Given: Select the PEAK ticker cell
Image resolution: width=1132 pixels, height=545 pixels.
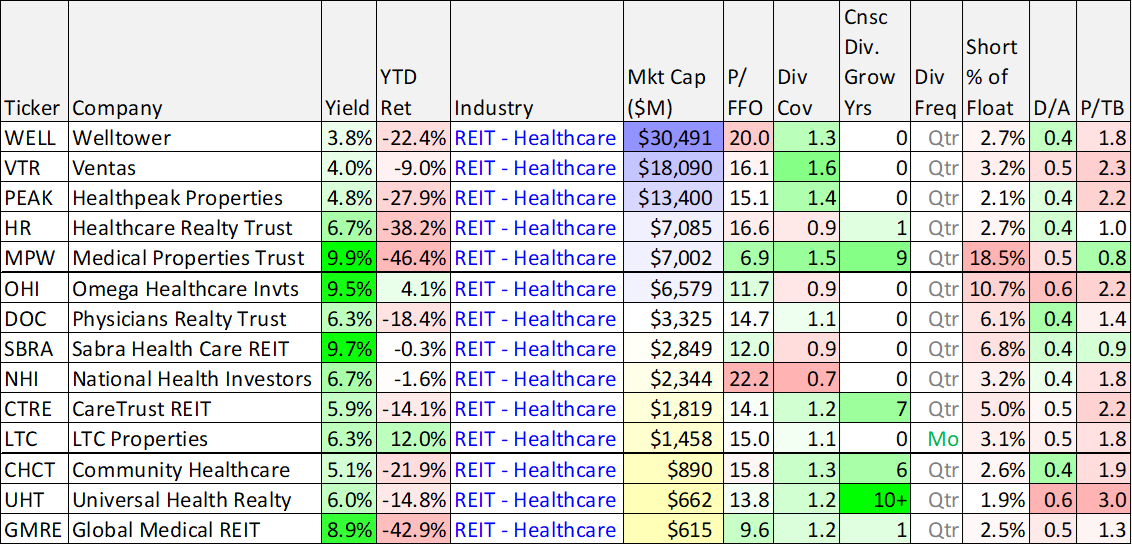Looking at the screenshot, I should click(35, 198).
